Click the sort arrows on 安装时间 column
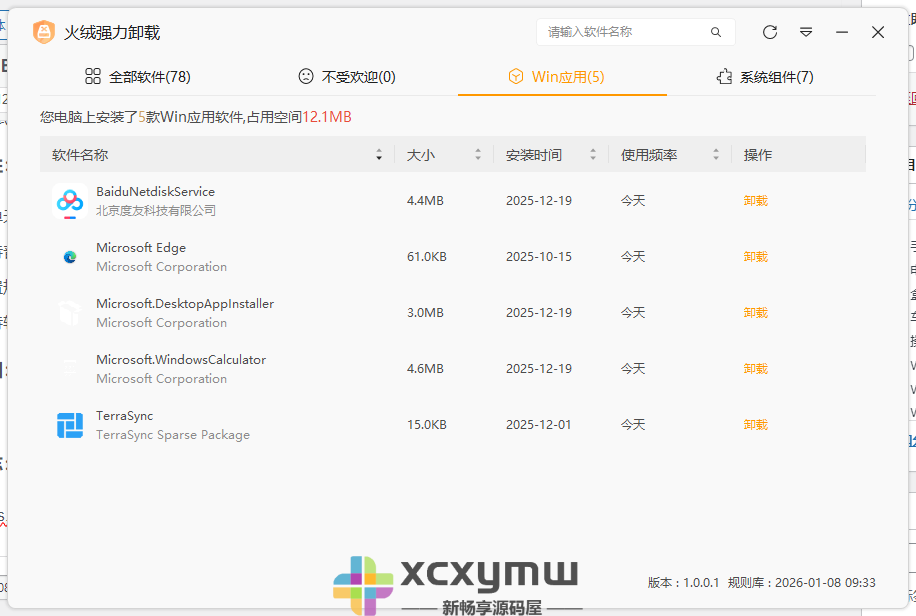The height and width of the screenshot is (616, 916). 593,153
